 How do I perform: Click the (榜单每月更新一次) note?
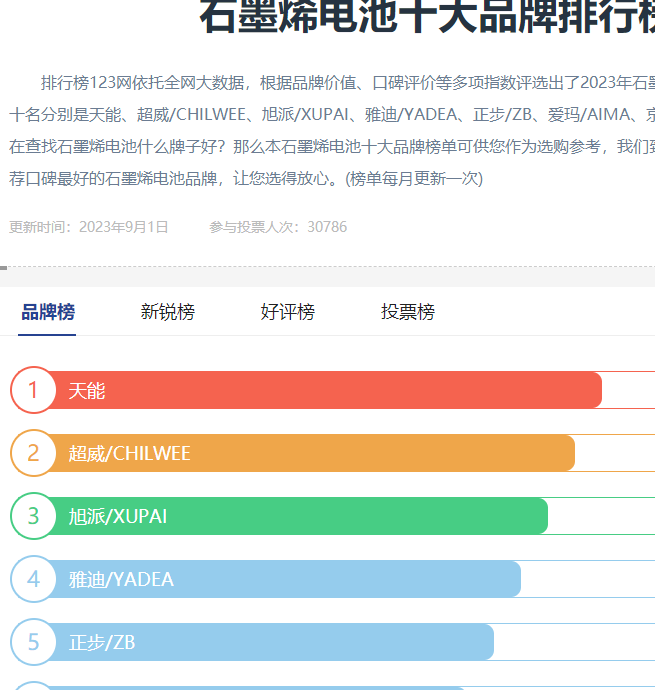[x=414, y=179]
